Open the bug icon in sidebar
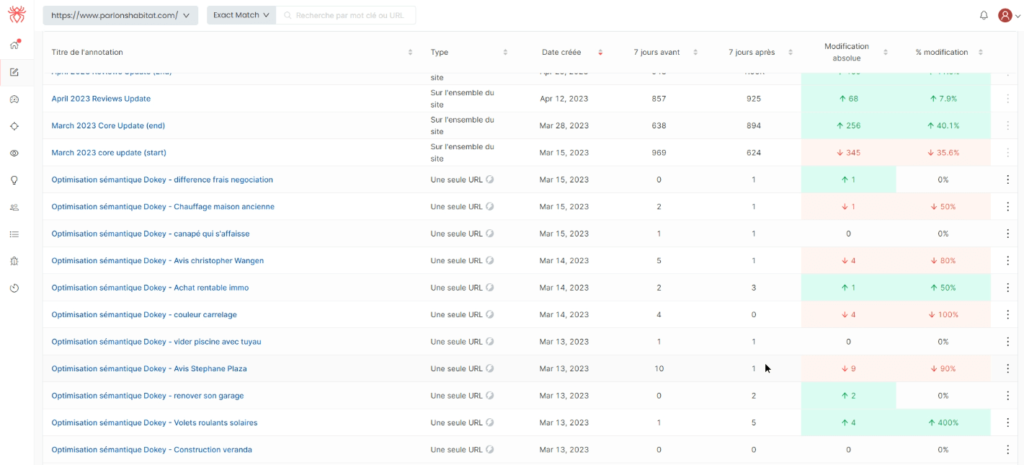1024x465 pixels. 14,261
